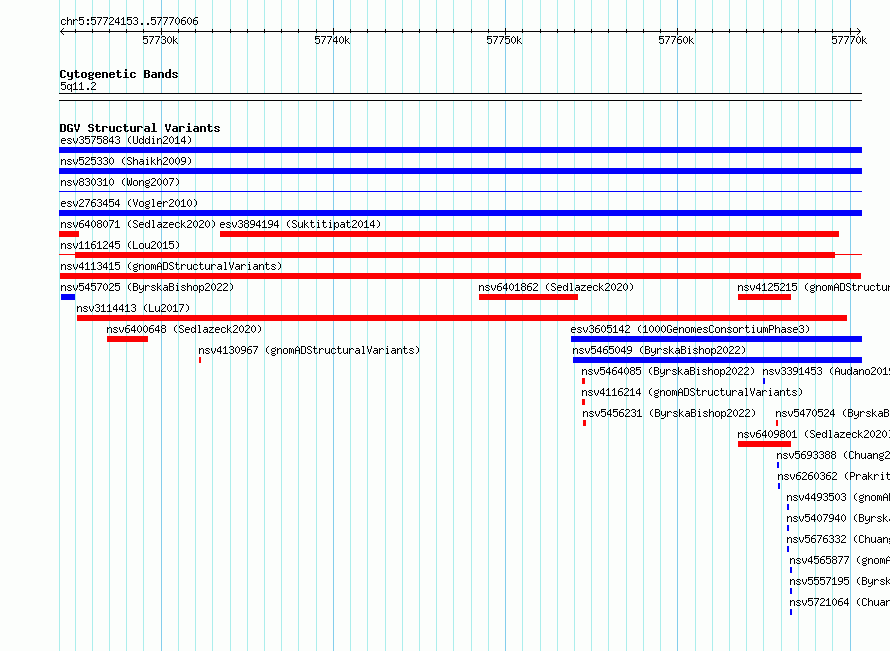Open the esv2763454 (Vogler2010) variant bar
Screen dimensions: 890x651
click(460, 213)
